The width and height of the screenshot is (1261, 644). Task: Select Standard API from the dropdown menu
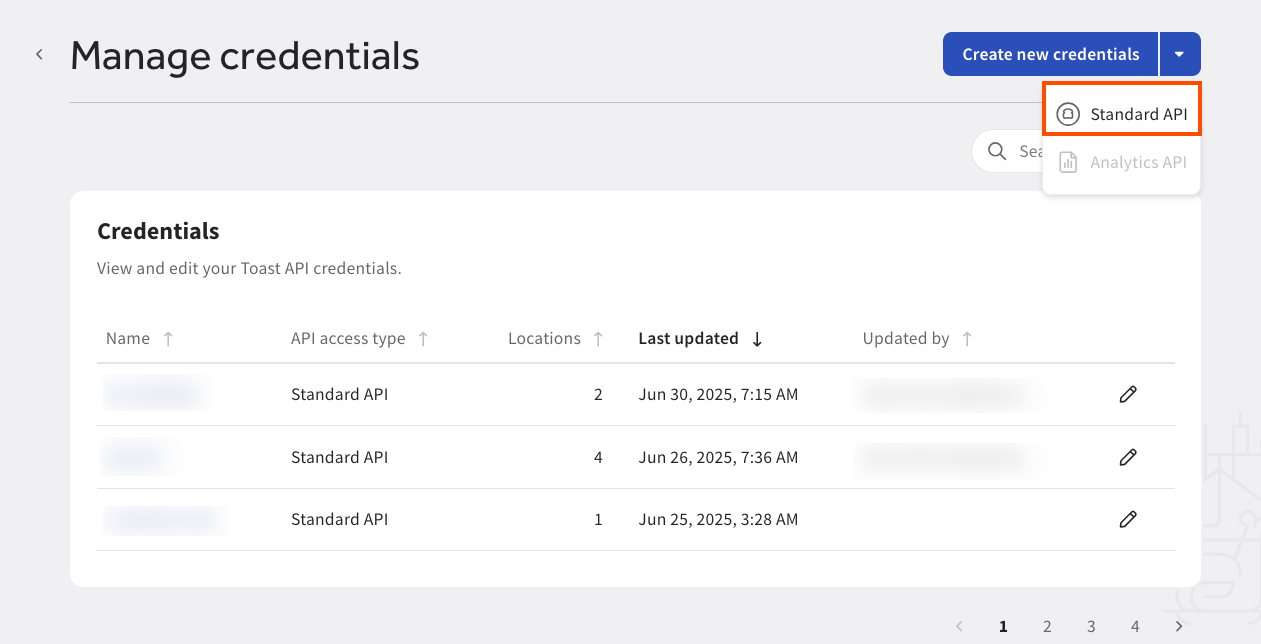[1121, 114]
